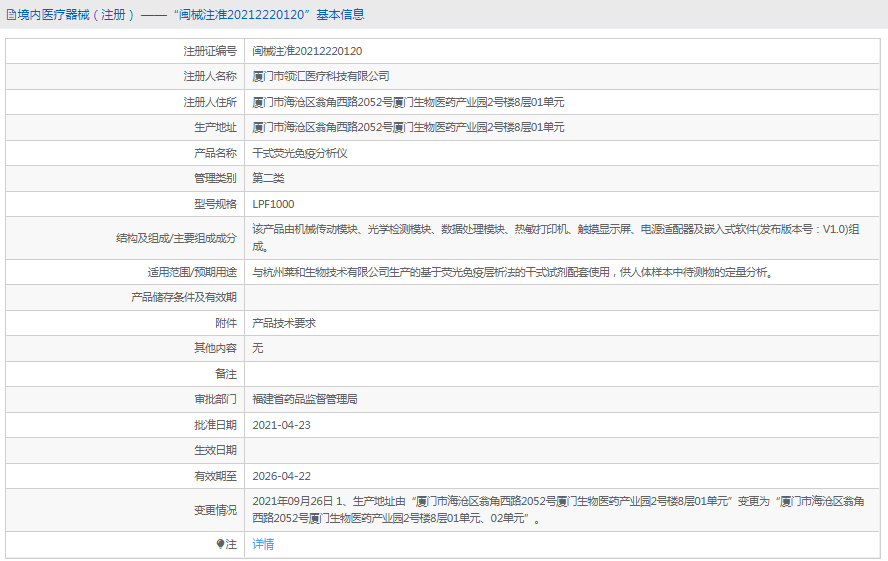Image resolution: width=888 pixels, height=561 pixels.
Task: Click the 产品名称 label
Action: (215, 153)
